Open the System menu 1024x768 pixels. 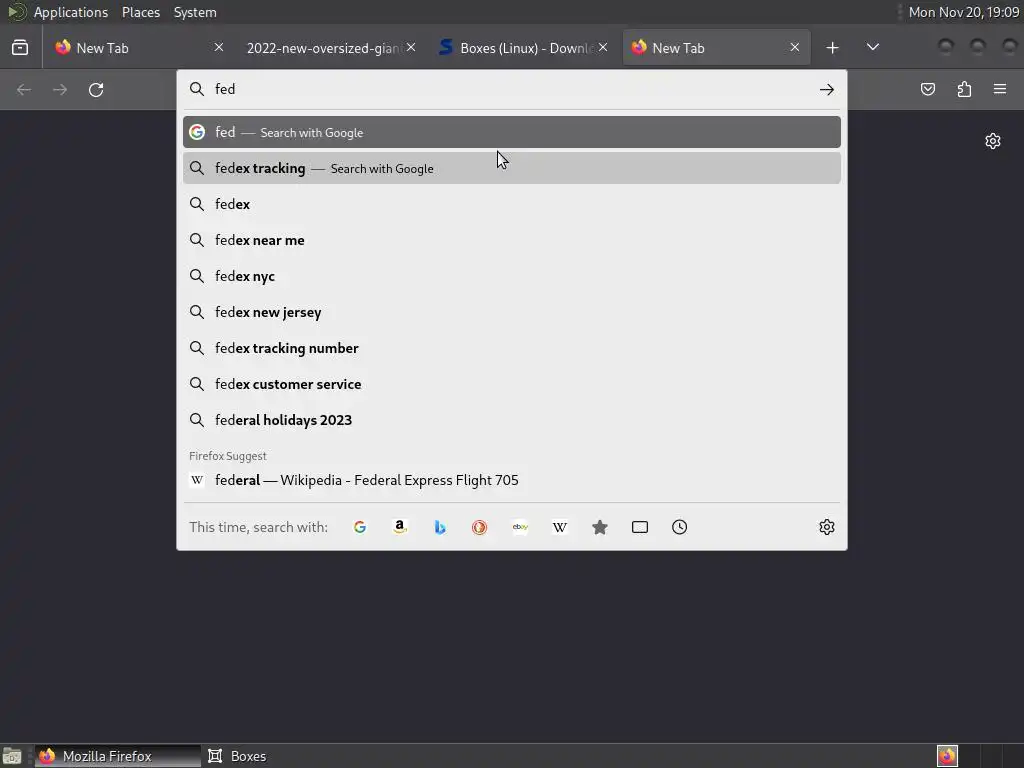195,12
